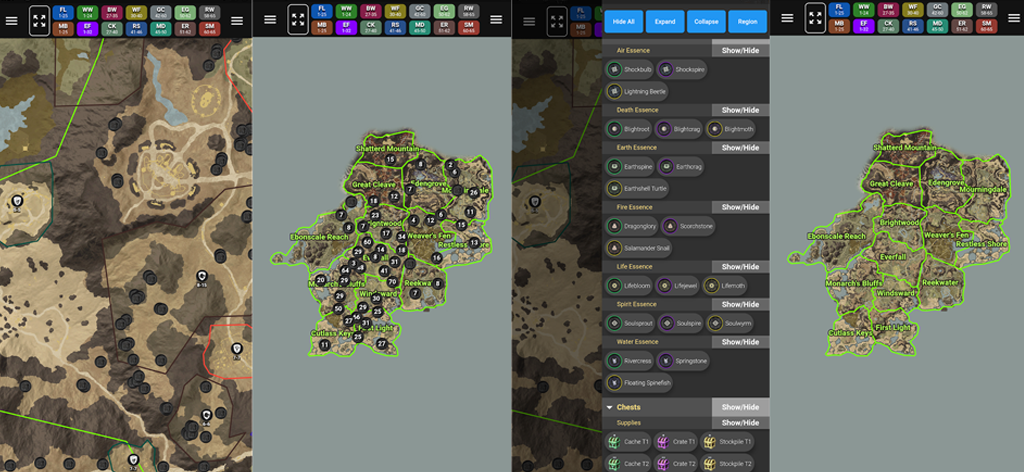
Task: Toggle the Dragonglory filter
Action: click(631, 226)
